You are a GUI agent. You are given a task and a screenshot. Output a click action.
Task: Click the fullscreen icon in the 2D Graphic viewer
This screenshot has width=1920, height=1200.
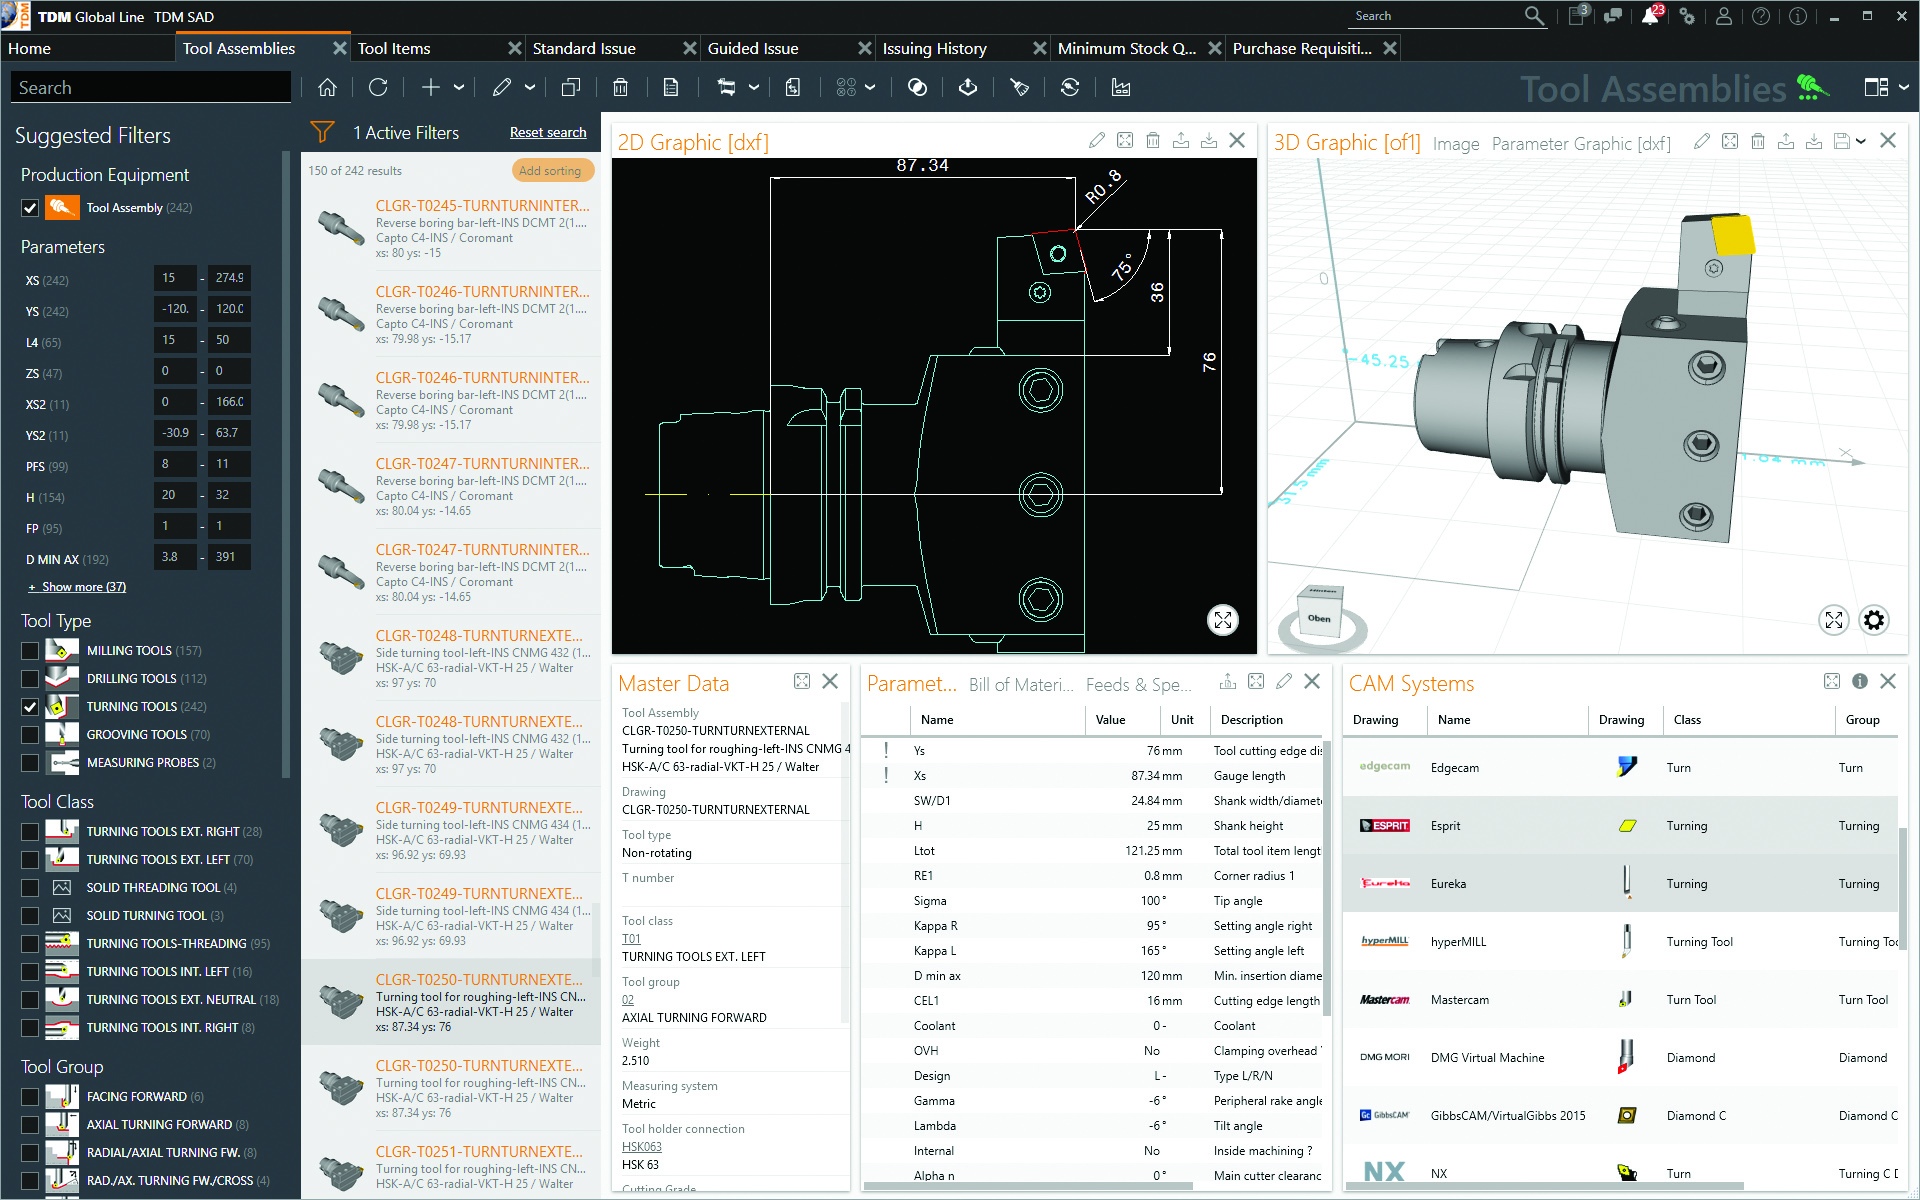1222,621
